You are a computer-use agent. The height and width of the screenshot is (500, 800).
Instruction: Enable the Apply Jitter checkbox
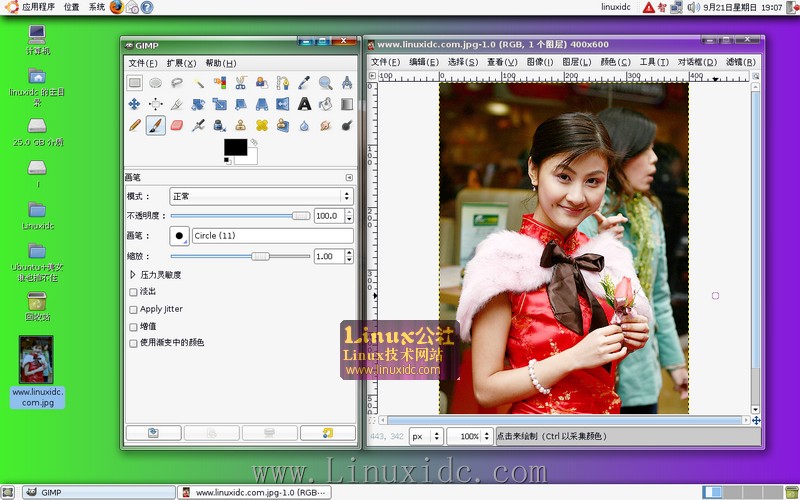point(134,309)
